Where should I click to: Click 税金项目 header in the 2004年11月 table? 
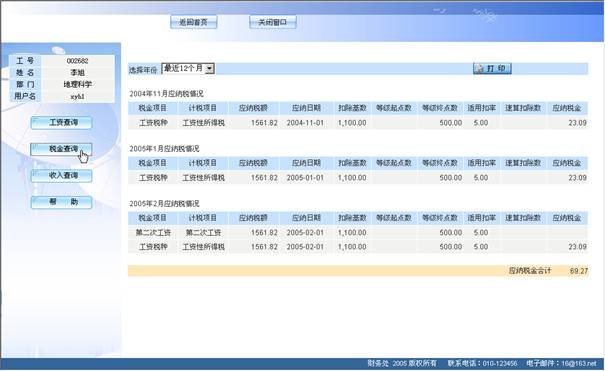pyautogui.click(x=153, y=108)
